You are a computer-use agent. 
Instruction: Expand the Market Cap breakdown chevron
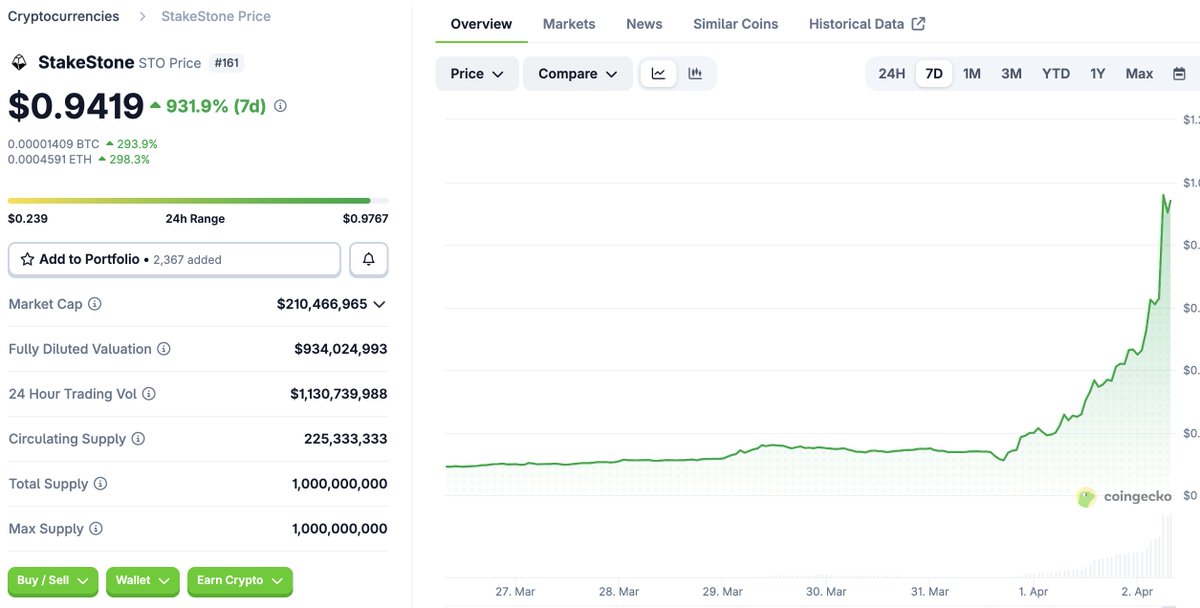click(x=380, y=304)
